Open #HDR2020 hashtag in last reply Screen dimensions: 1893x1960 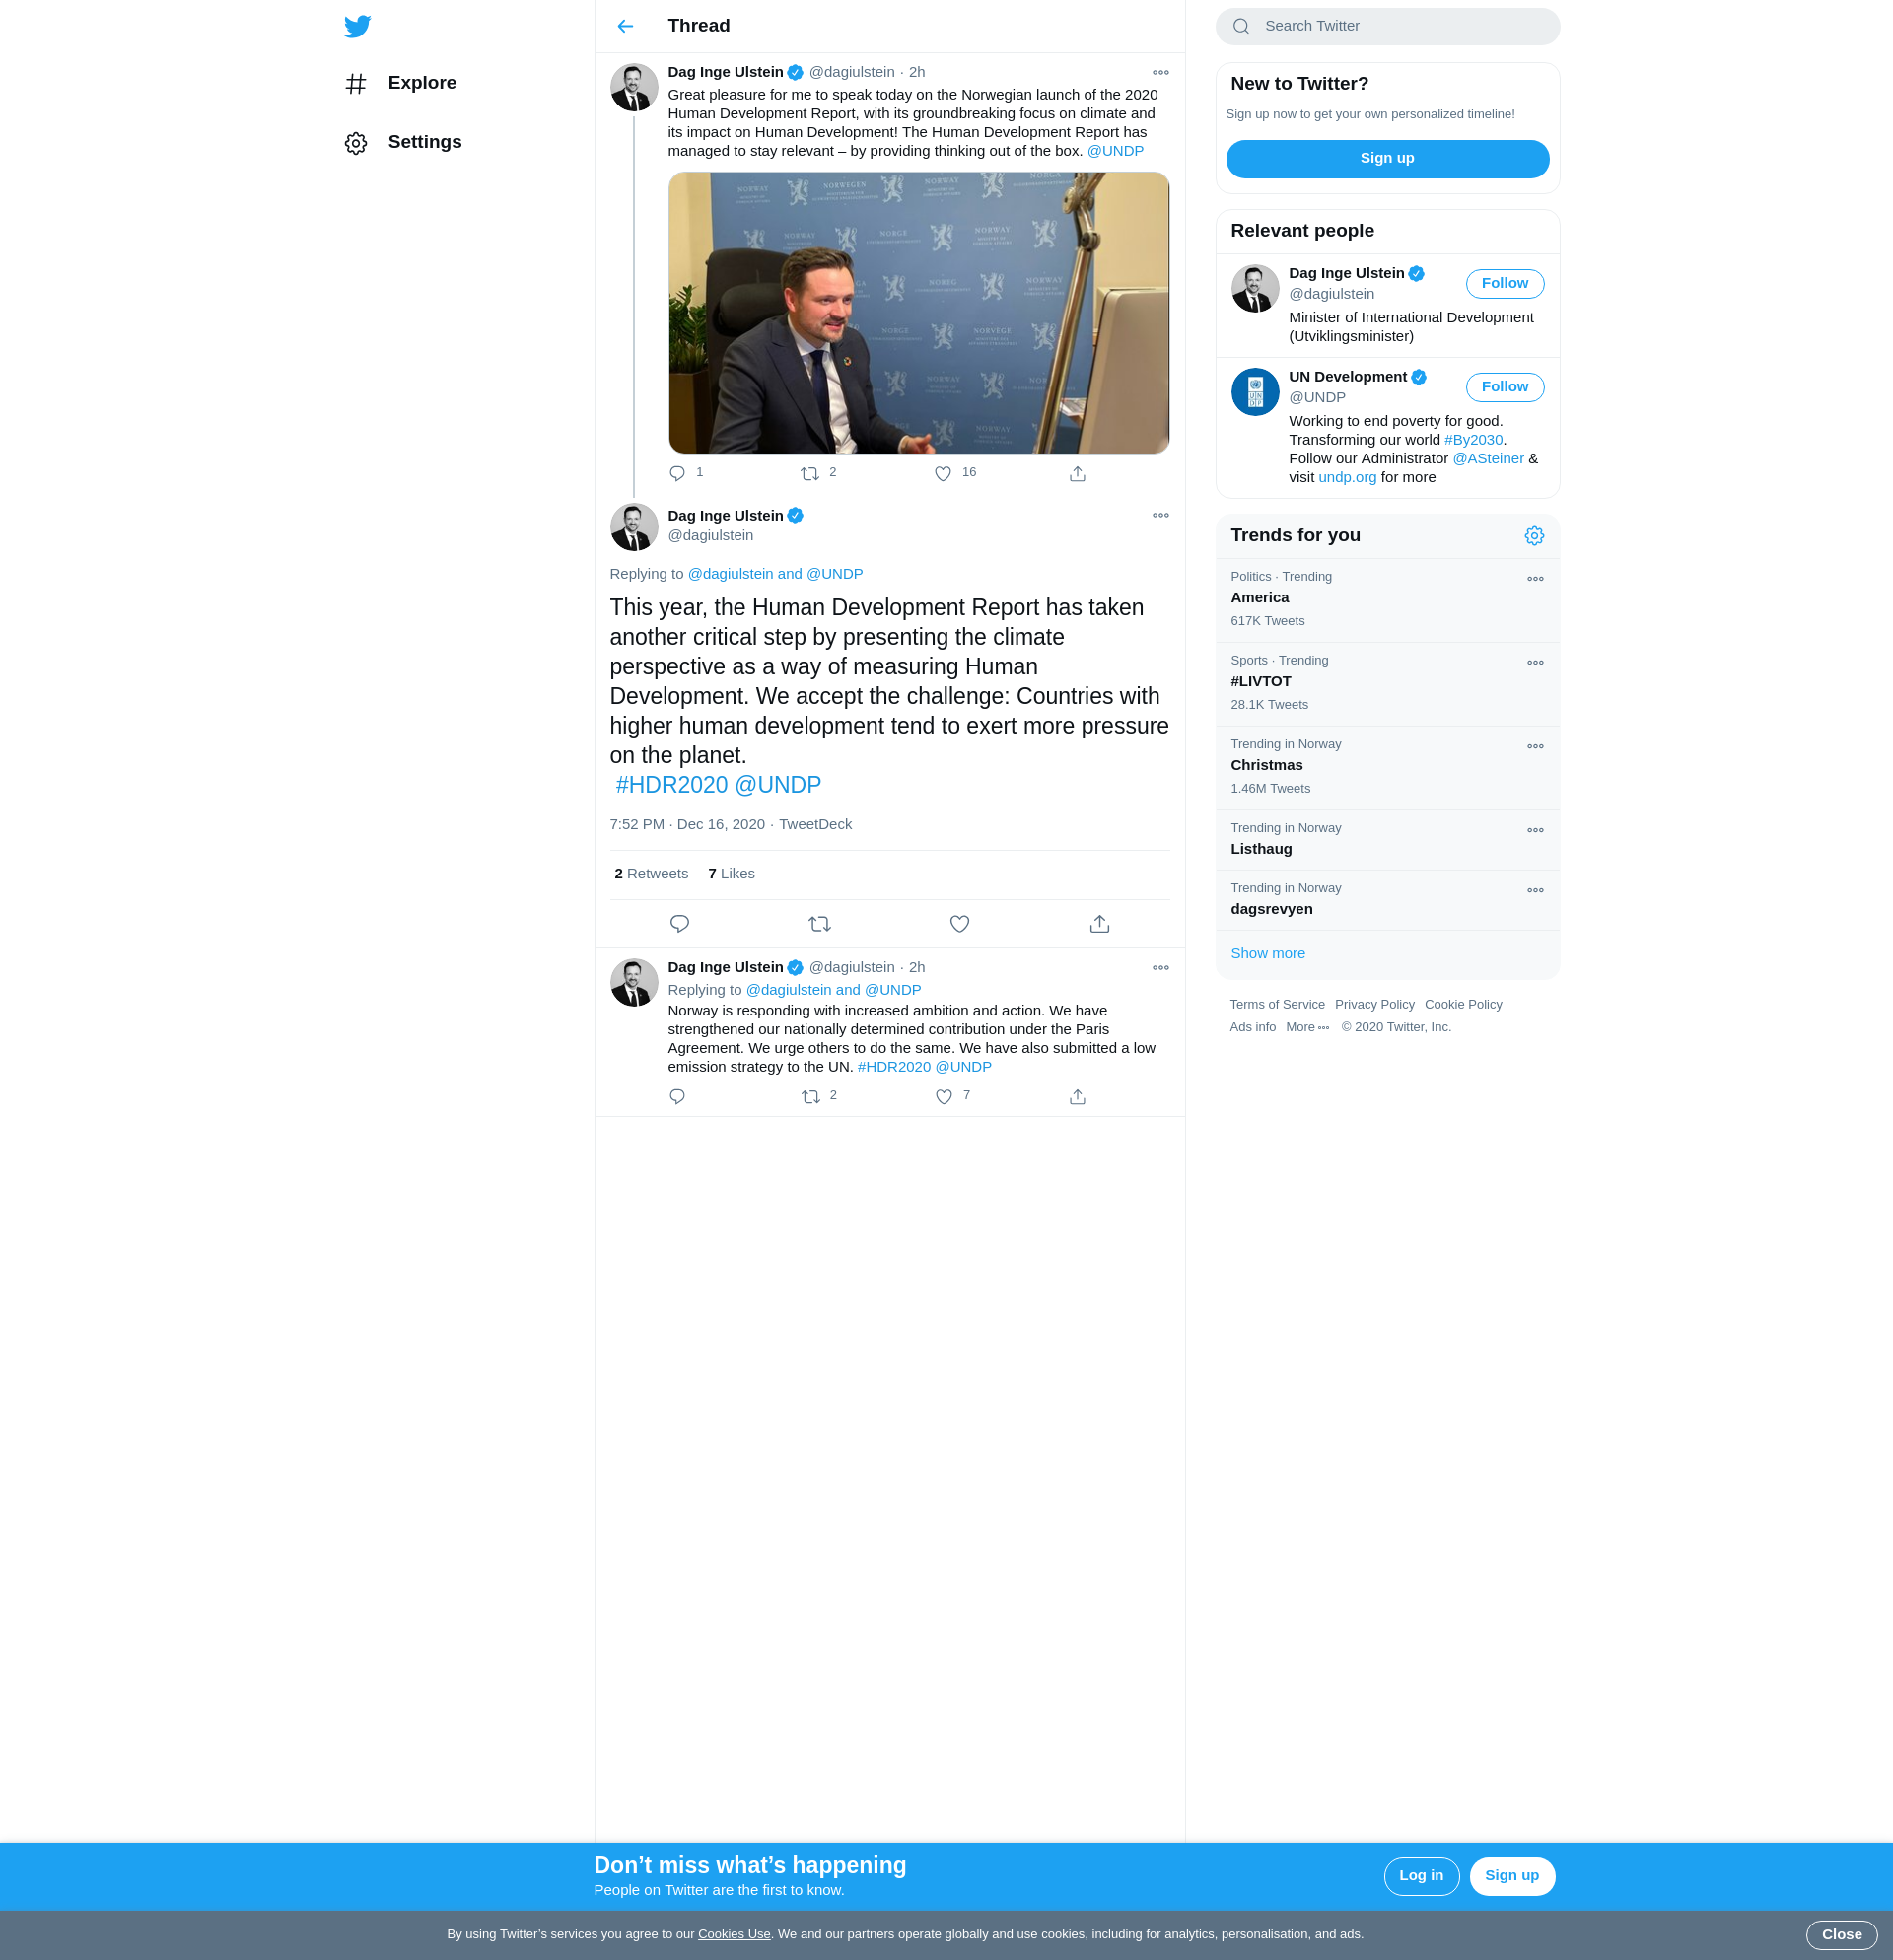click(894, 1067)
